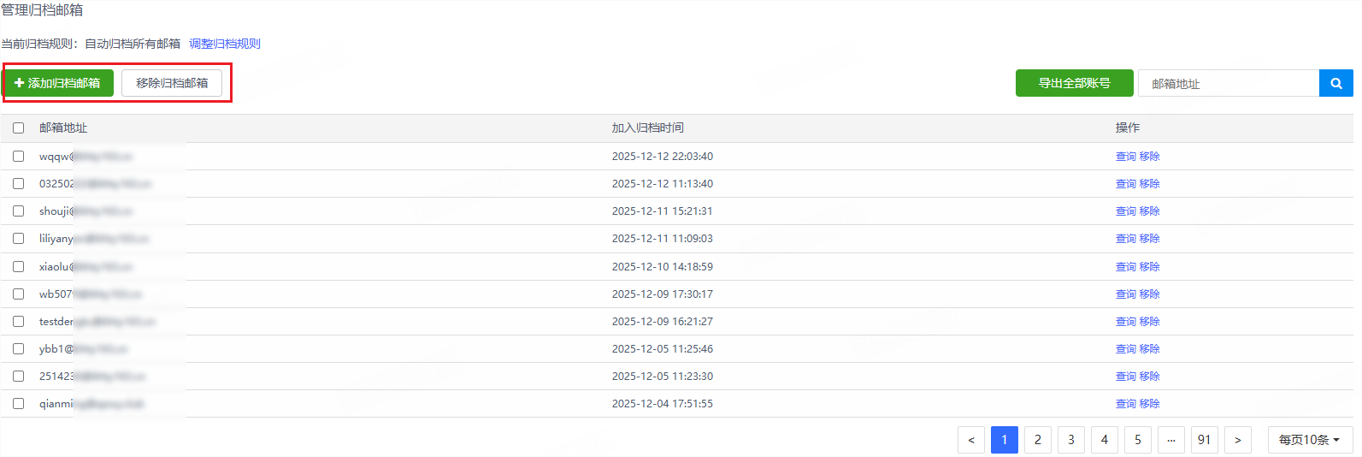Click the previous page arrow

(971, 440)
